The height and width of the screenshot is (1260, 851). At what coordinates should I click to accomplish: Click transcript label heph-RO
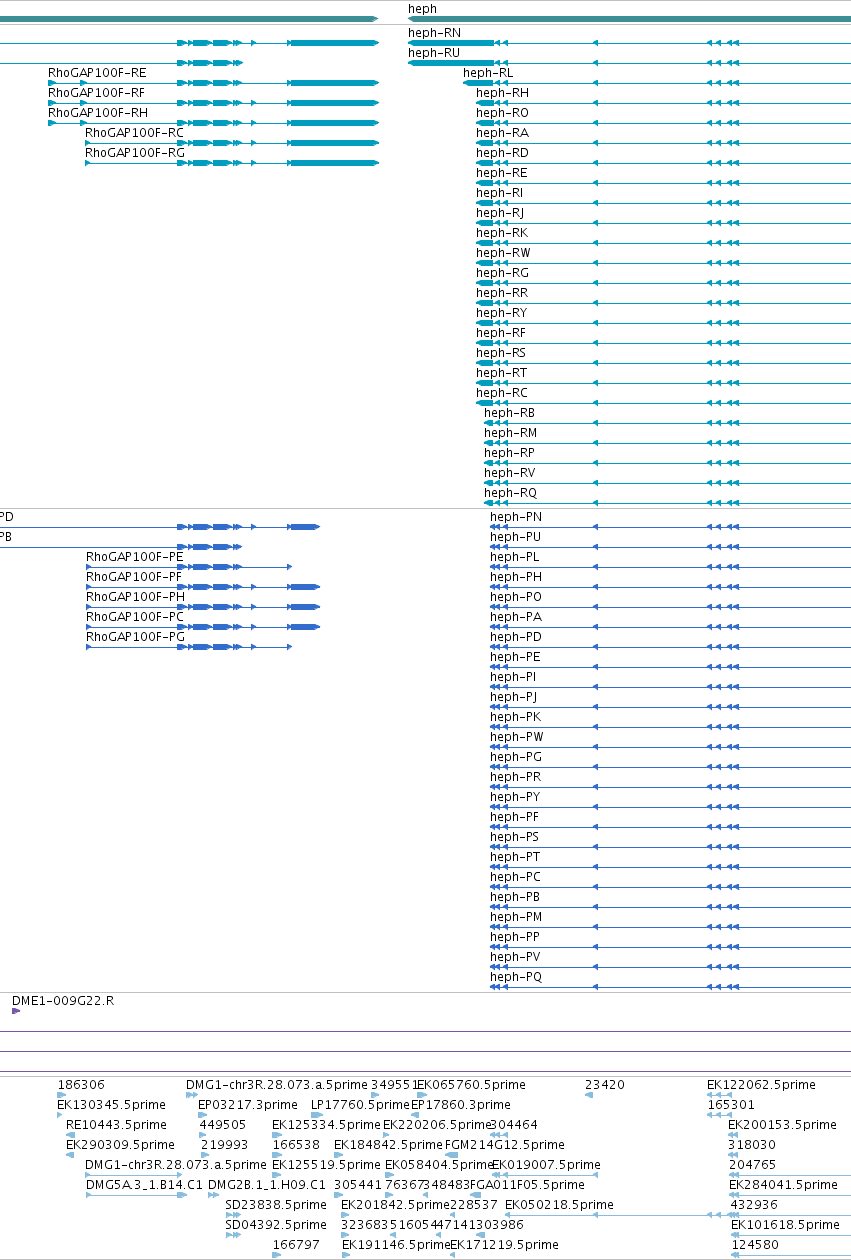point(502,113)
